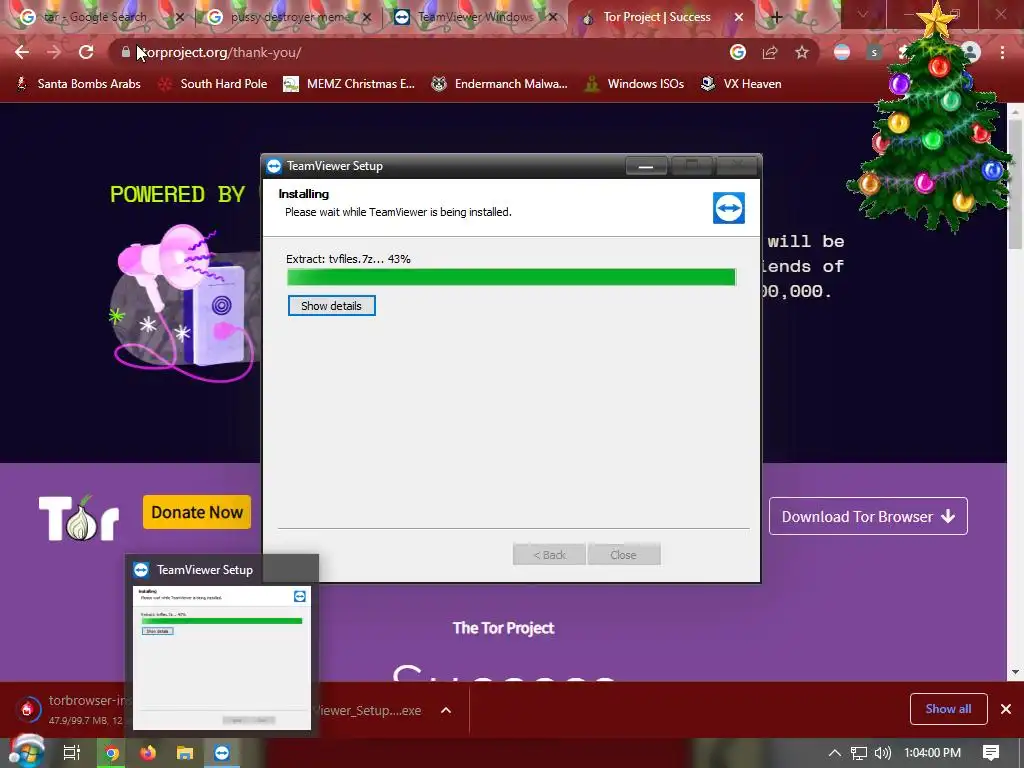Reload the Tor Project page
1024x768 pixels.
coord(86,52)
